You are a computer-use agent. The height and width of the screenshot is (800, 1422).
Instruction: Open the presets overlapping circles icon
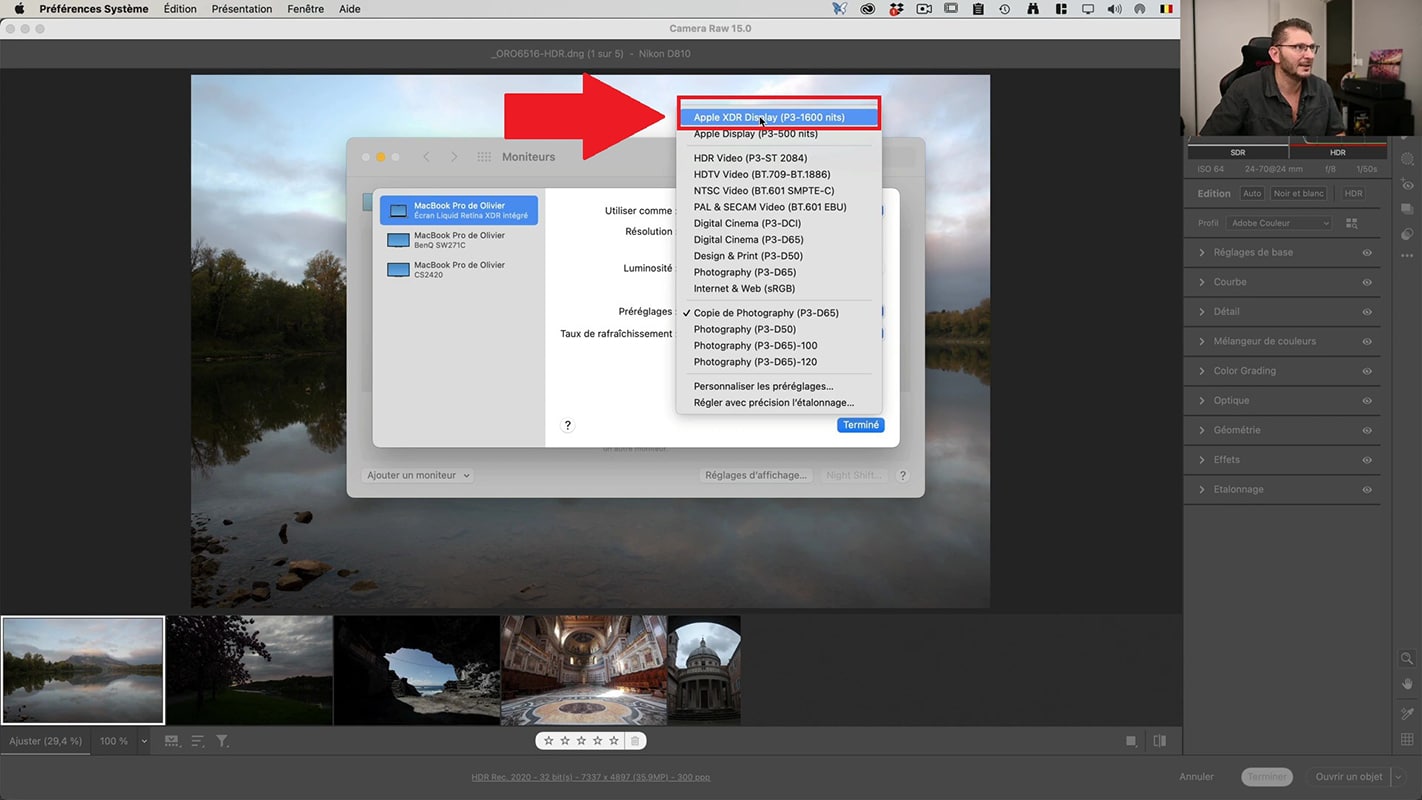pyautogui.click(x=1407, y=235)
